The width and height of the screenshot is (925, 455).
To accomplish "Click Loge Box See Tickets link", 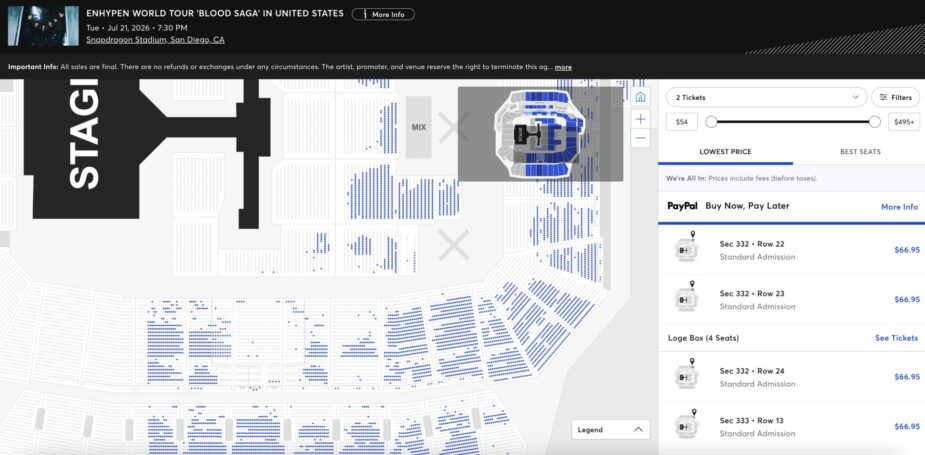I will click(896, 338).
